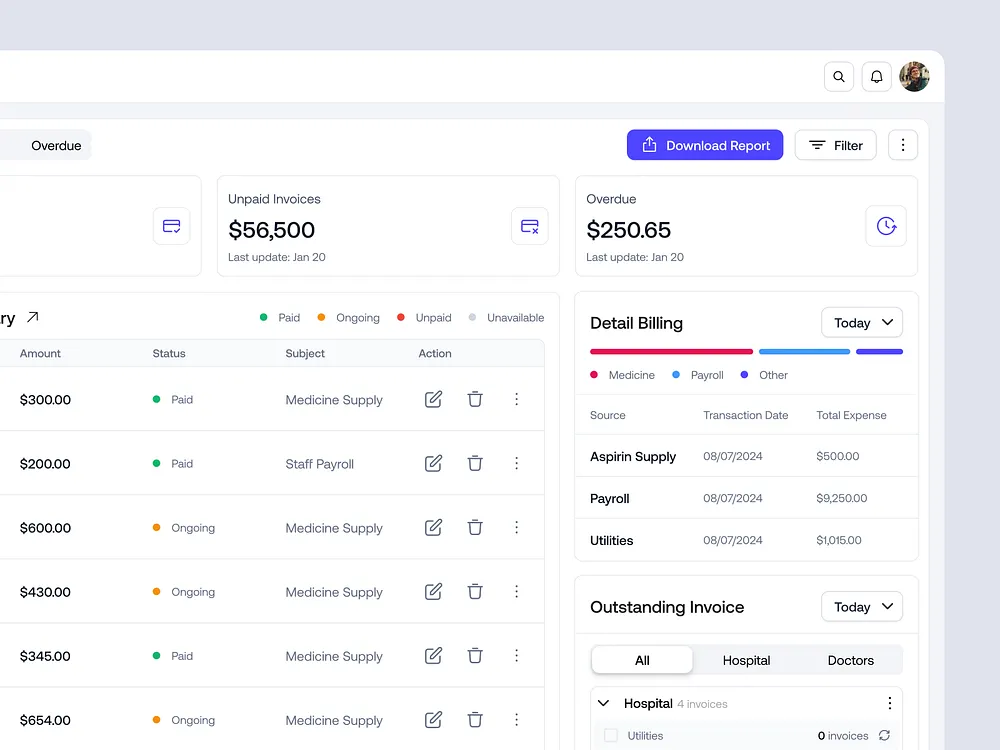
Task: Click the Overdue card clock icon
Action: (886, 226)
